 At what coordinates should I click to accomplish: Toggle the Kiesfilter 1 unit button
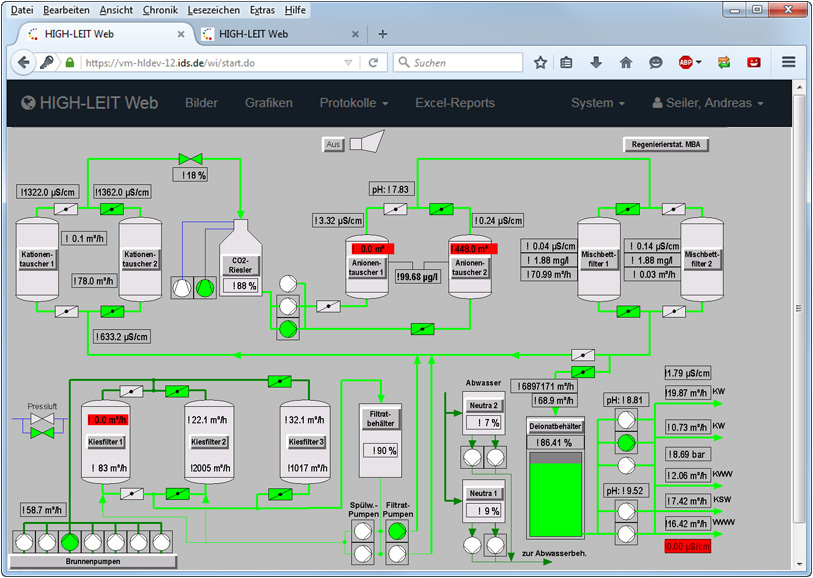pos(106,442)
